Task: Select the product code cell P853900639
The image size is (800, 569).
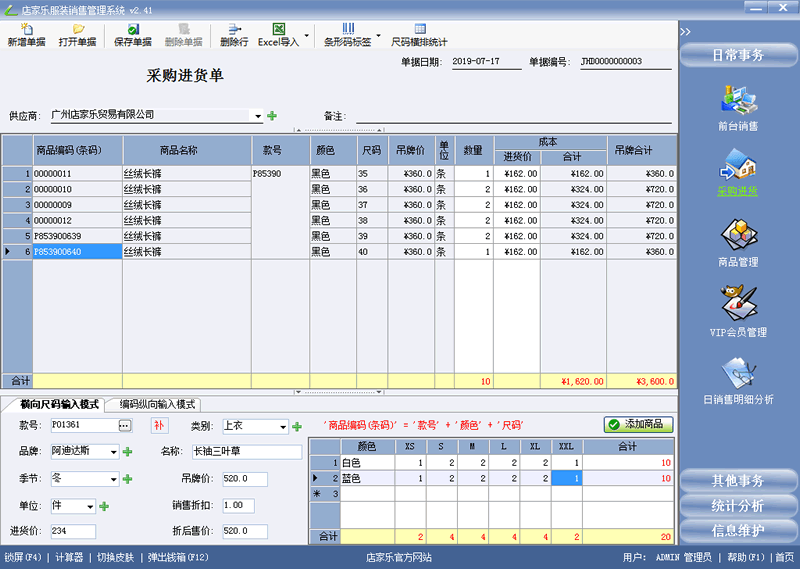Action: click(x=78, y=236)
